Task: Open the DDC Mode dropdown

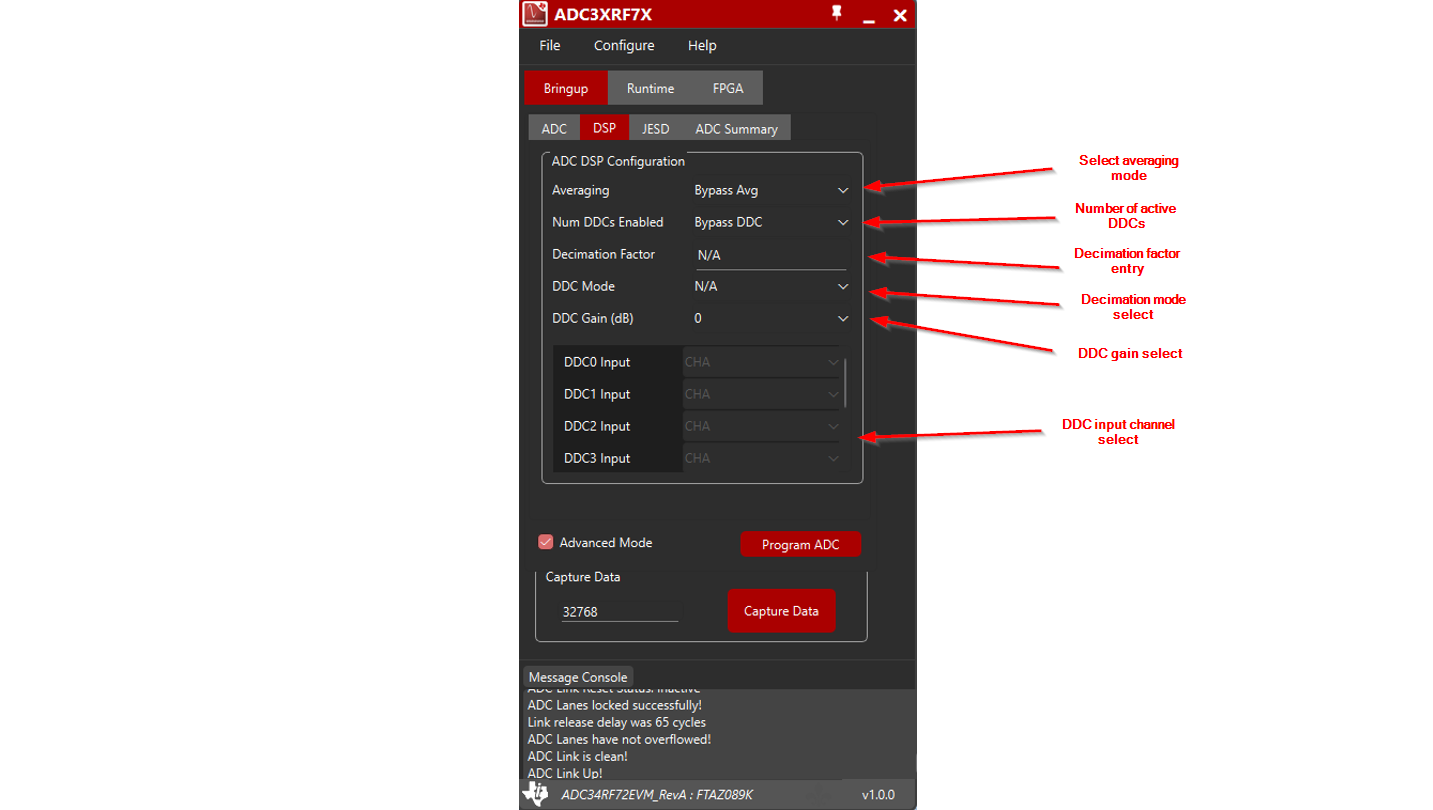Action: [x=771, y=286]
